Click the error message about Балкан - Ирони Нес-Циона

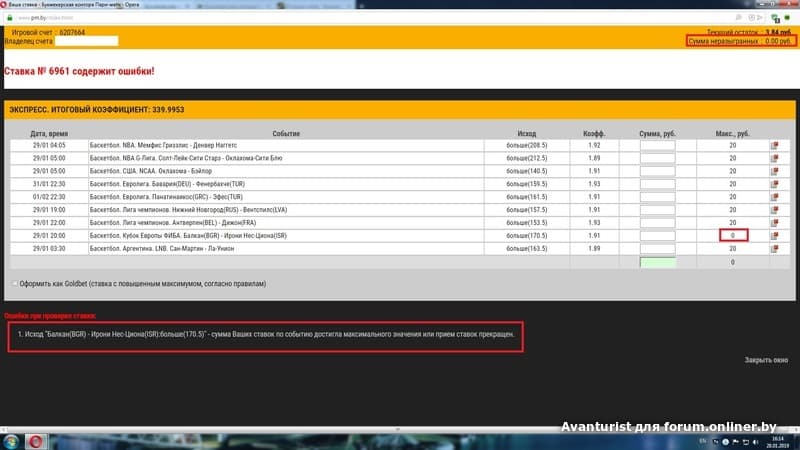[x=266, y=335]
